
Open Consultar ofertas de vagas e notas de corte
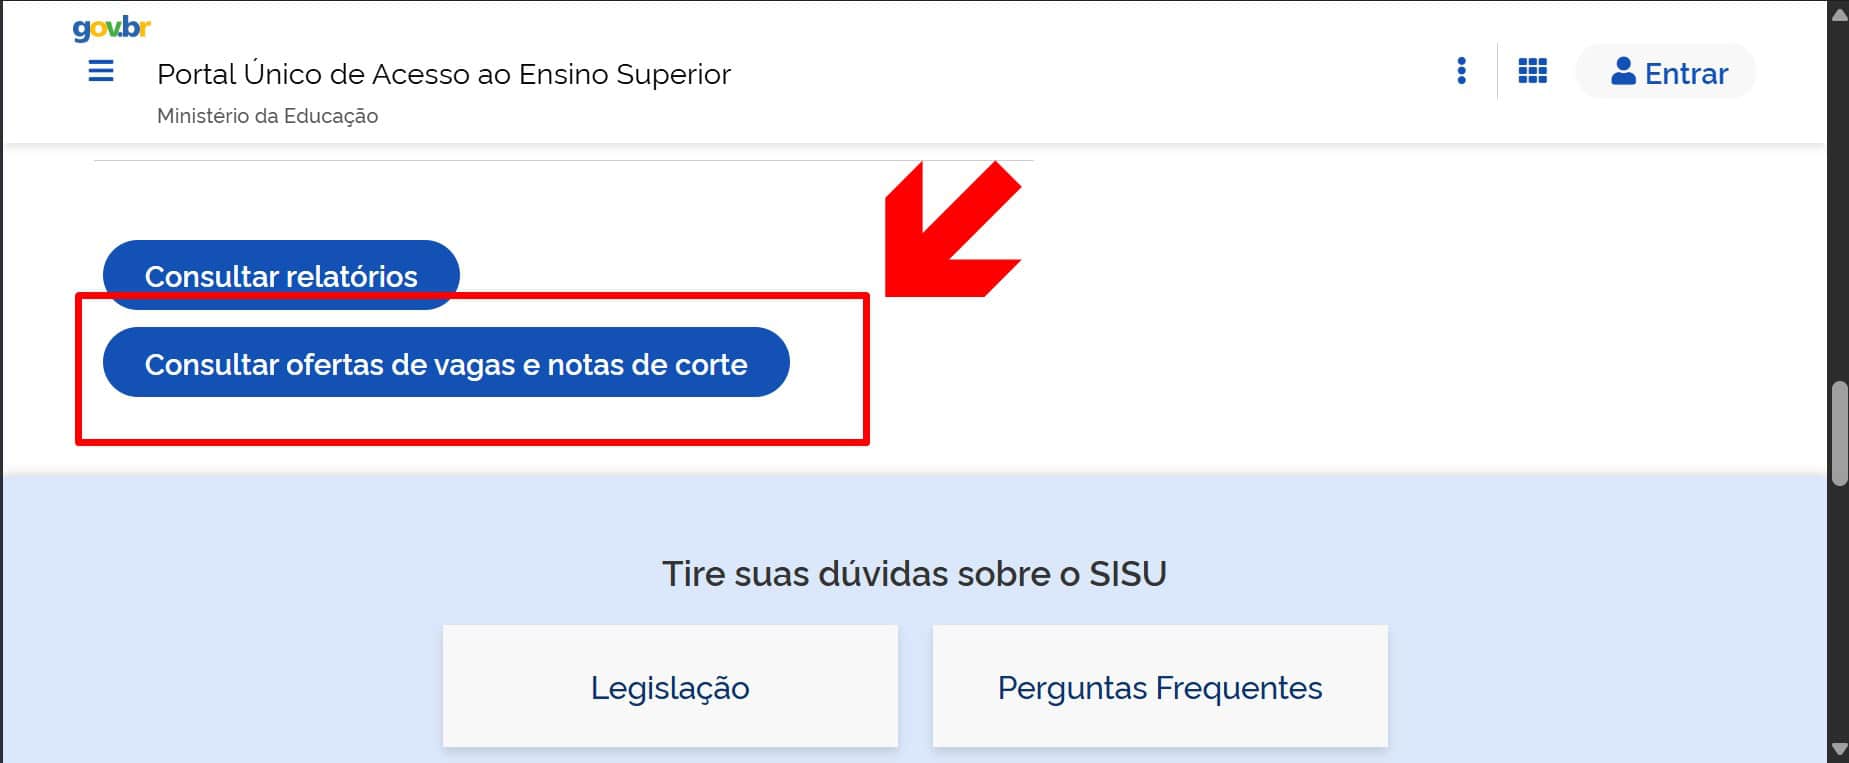pos(446,363)
